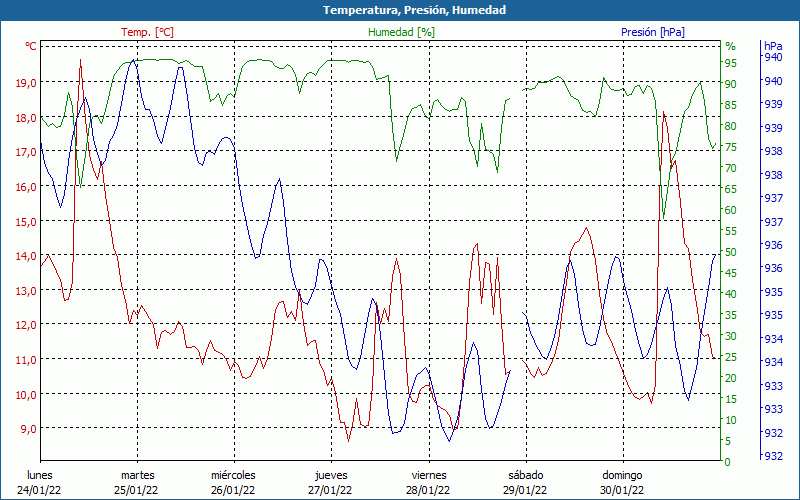Click the '0' humidity axis value

728,462
